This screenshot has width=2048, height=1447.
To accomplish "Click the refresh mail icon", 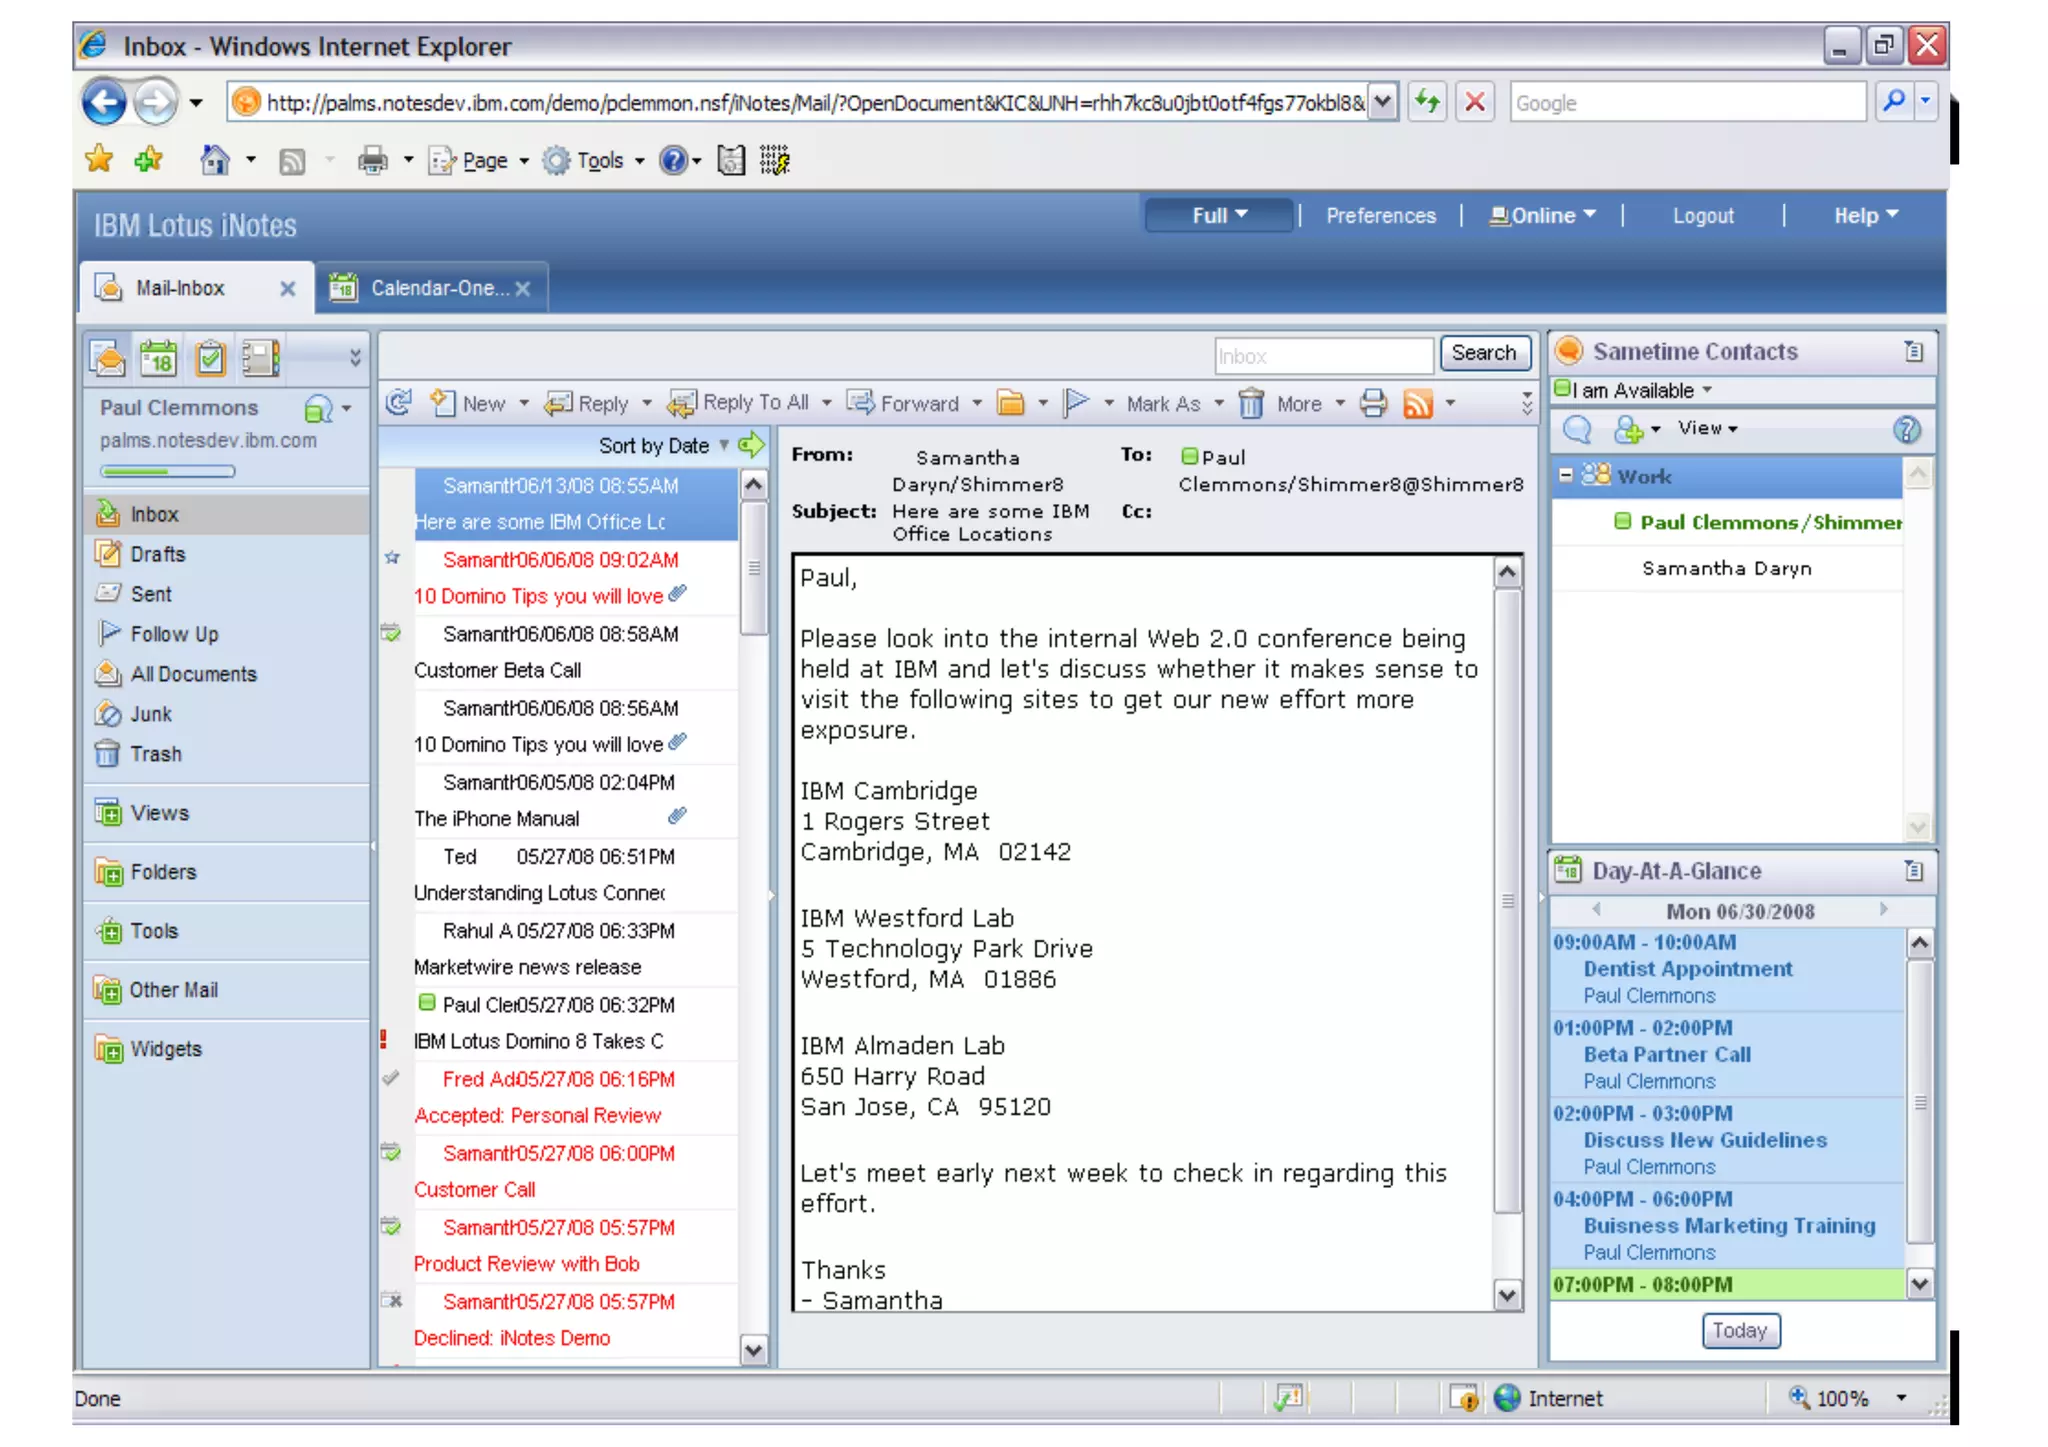I will pos(398,402).
